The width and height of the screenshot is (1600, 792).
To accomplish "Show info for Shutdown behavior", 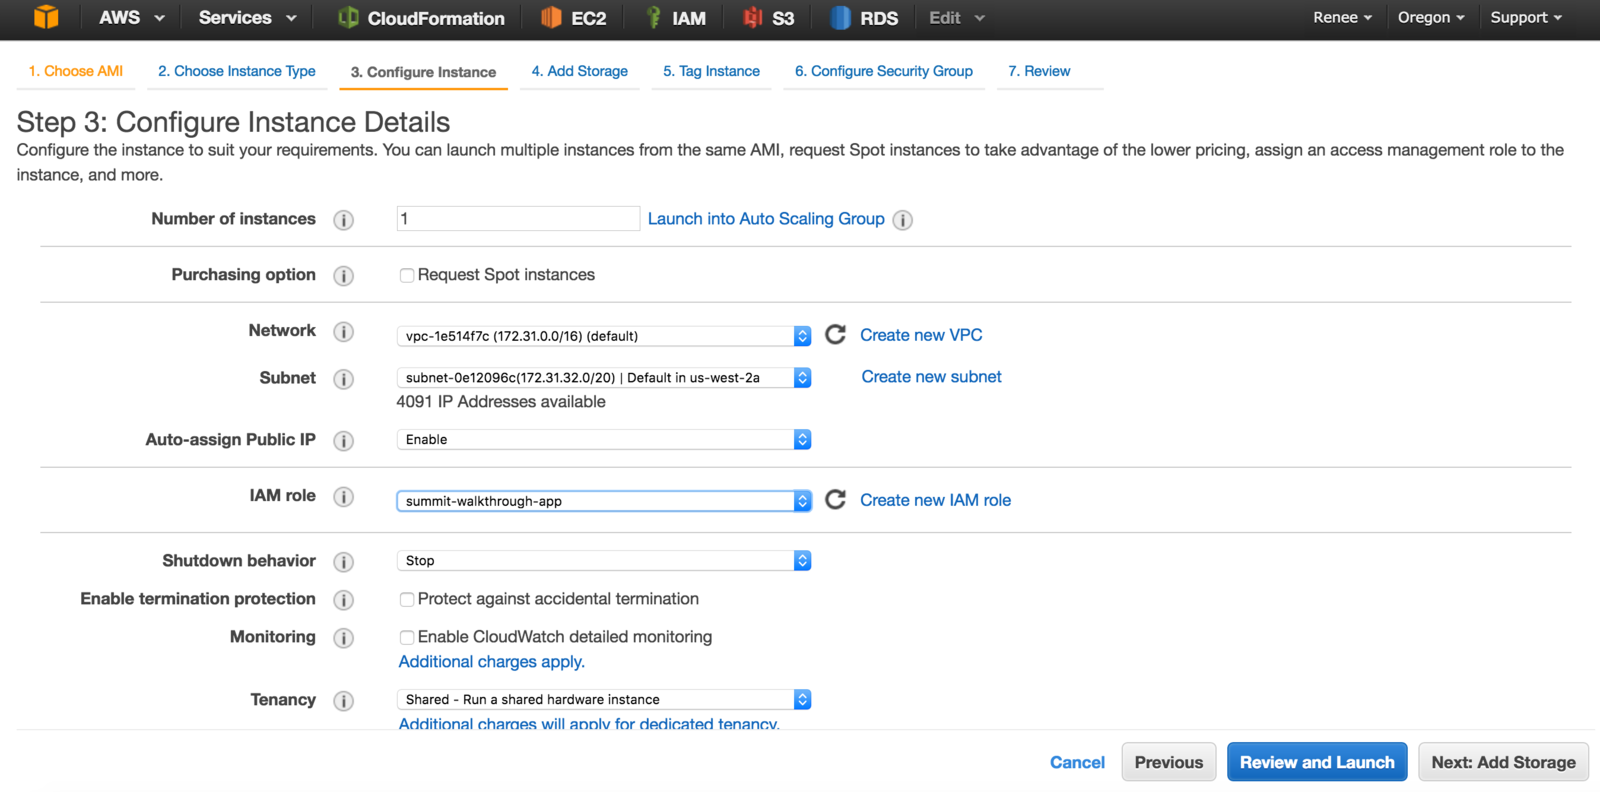I will point(344,562).
